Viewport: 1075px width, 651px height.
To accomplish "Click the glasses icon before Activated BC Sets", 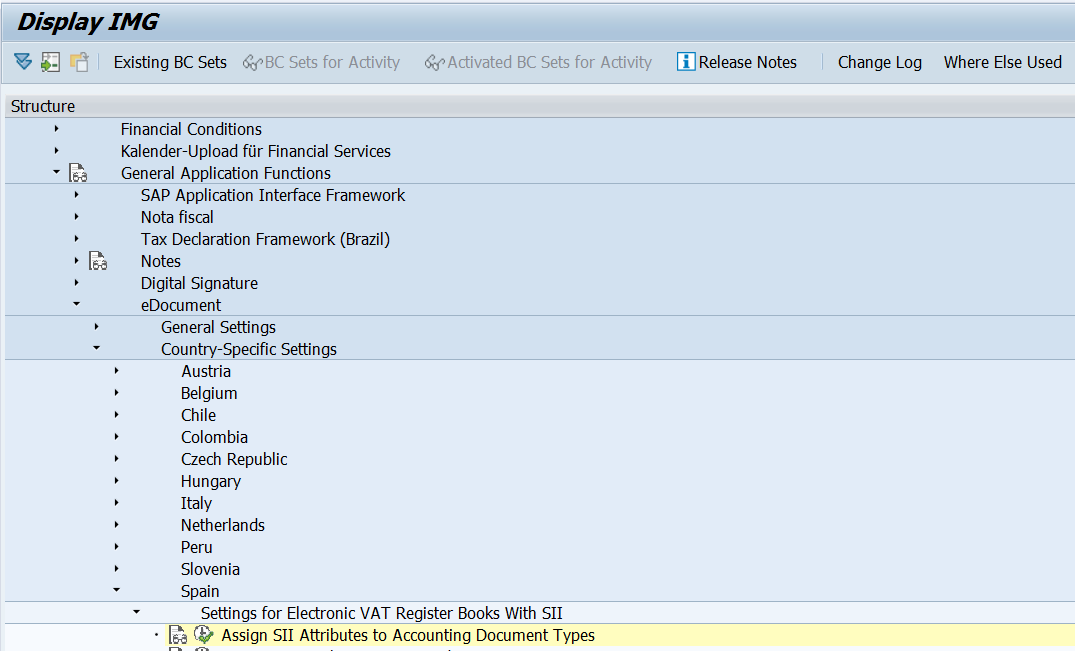I will 435,63.
